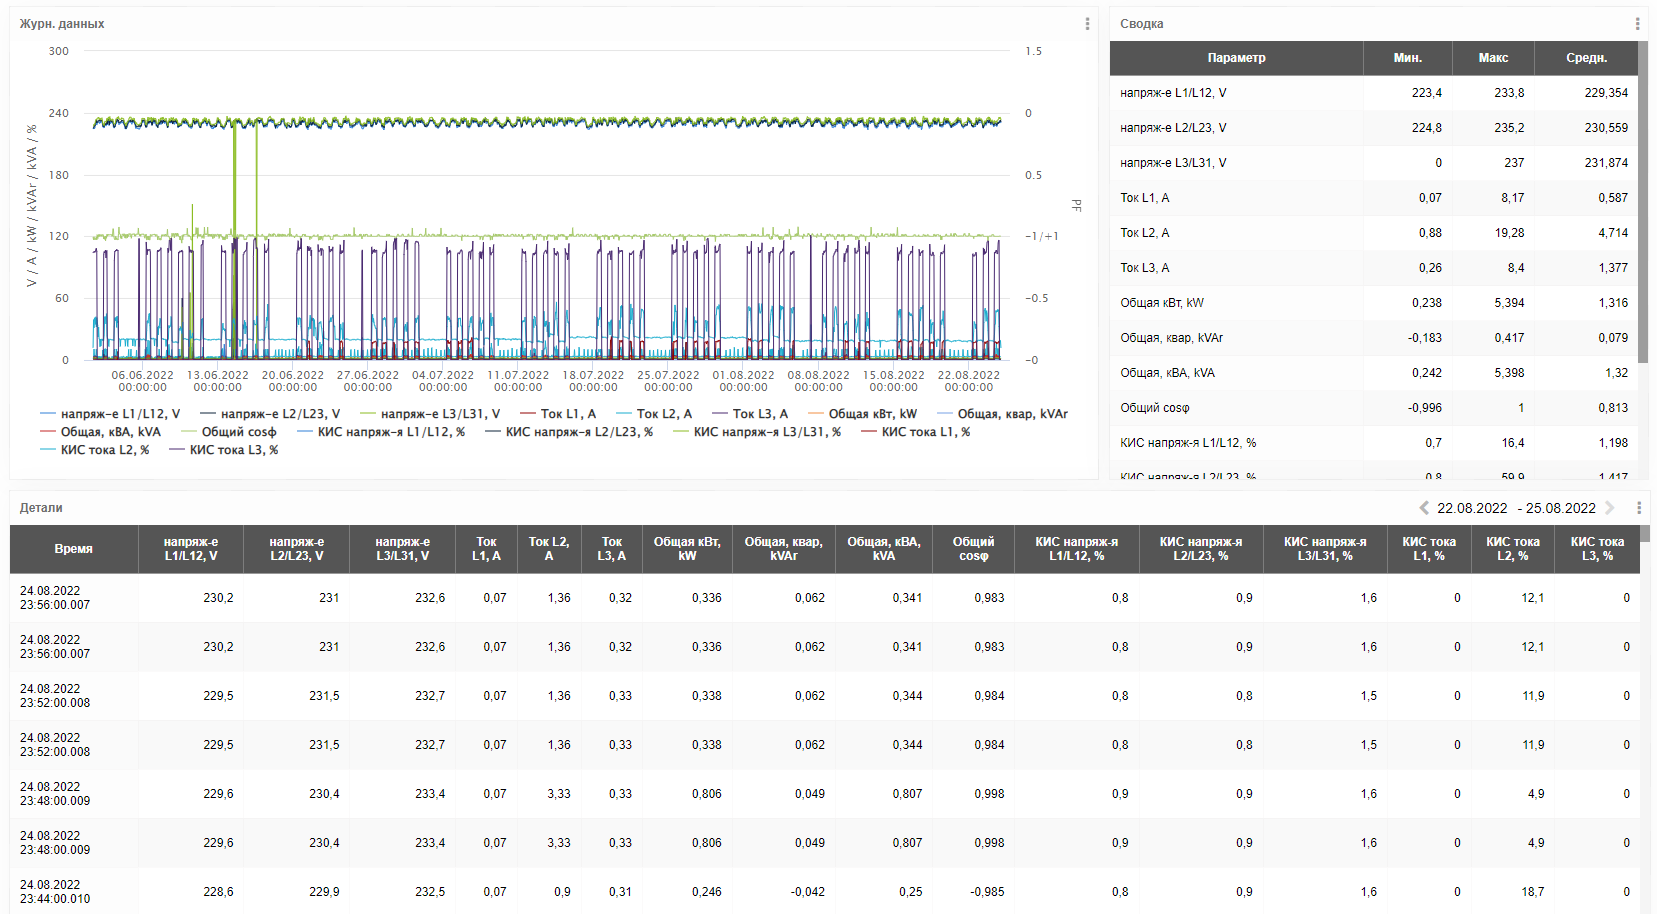Go to next date range arrow
The width and height of the screenshot is (1657, 914).
(1610, 508)
